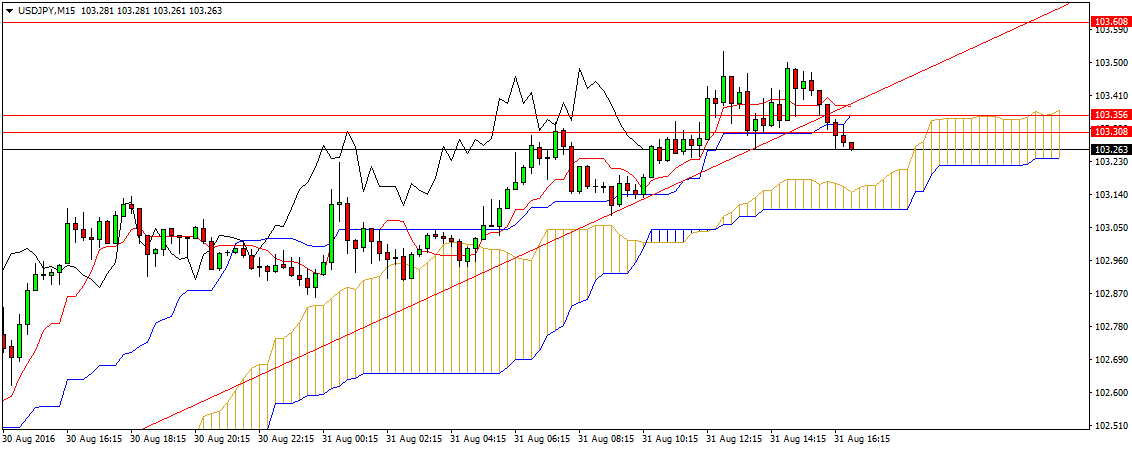Click the 102.870 price scale value
Screen dimensions: 1132x450
coord(1111,294)
